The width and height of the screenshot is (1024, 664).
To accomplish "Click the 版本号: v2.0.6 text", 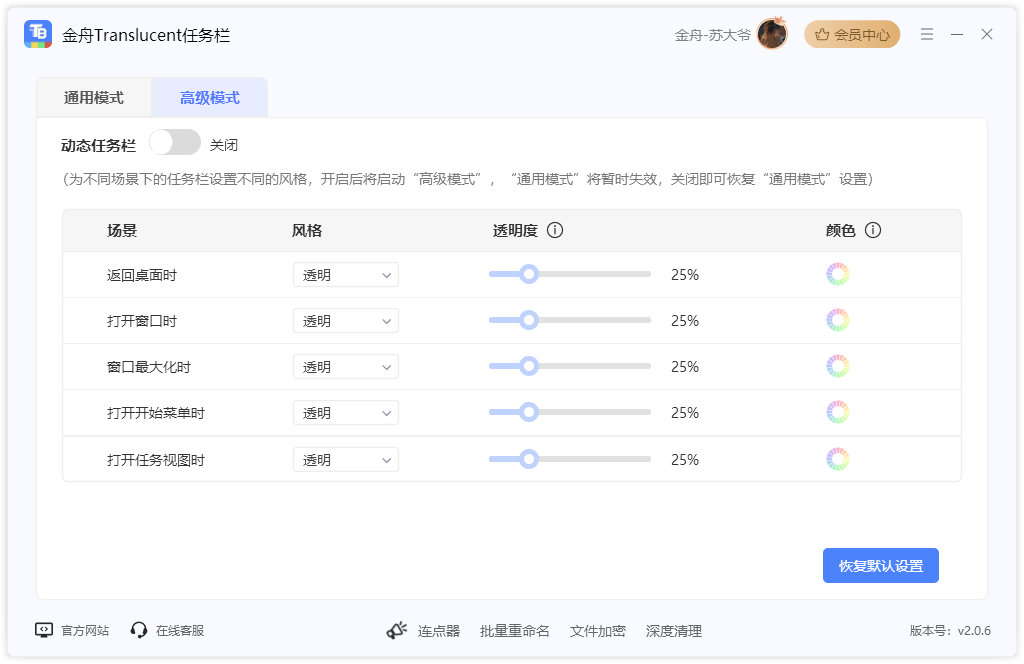I will point(950,631).
